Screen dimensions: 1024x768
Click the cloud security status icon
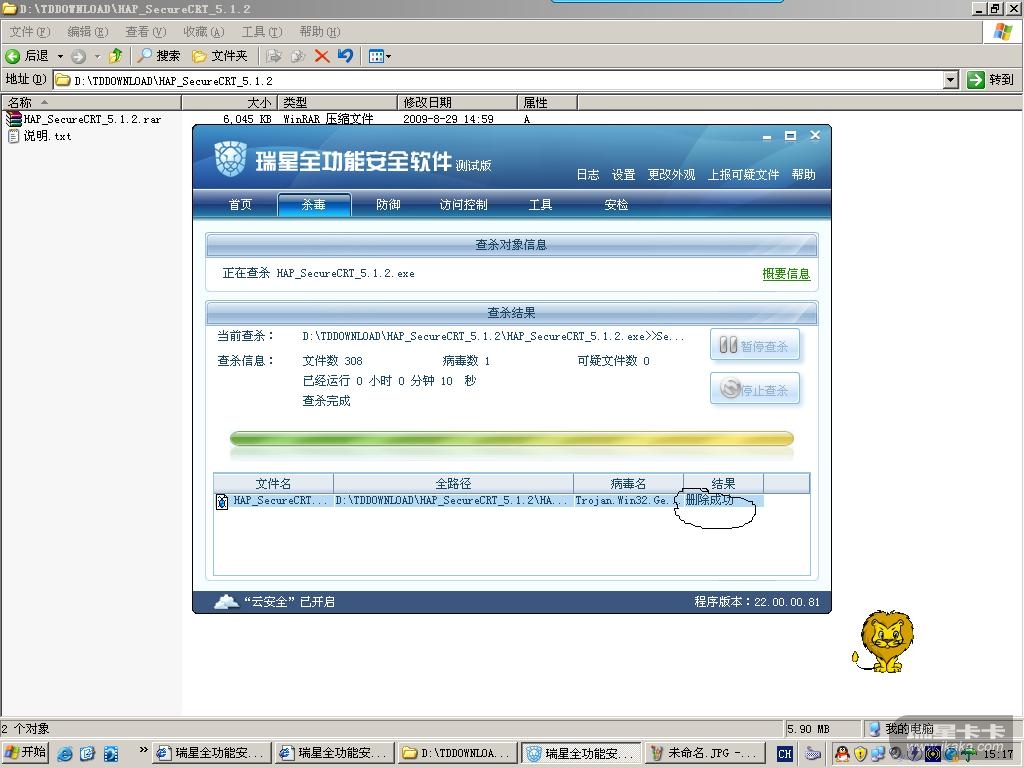[227, 601]
